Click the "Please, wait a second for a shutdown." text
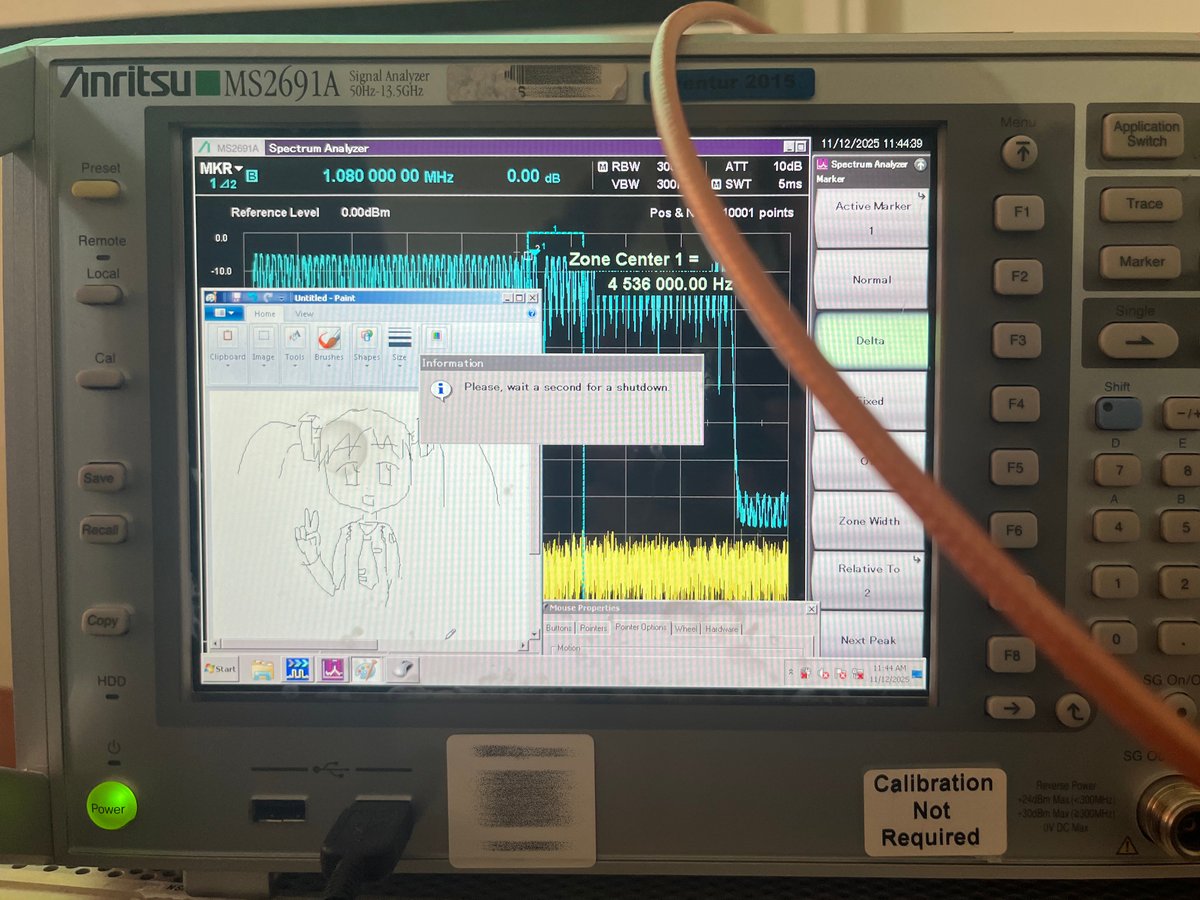The image size is (1200, 900). [567, 387]
